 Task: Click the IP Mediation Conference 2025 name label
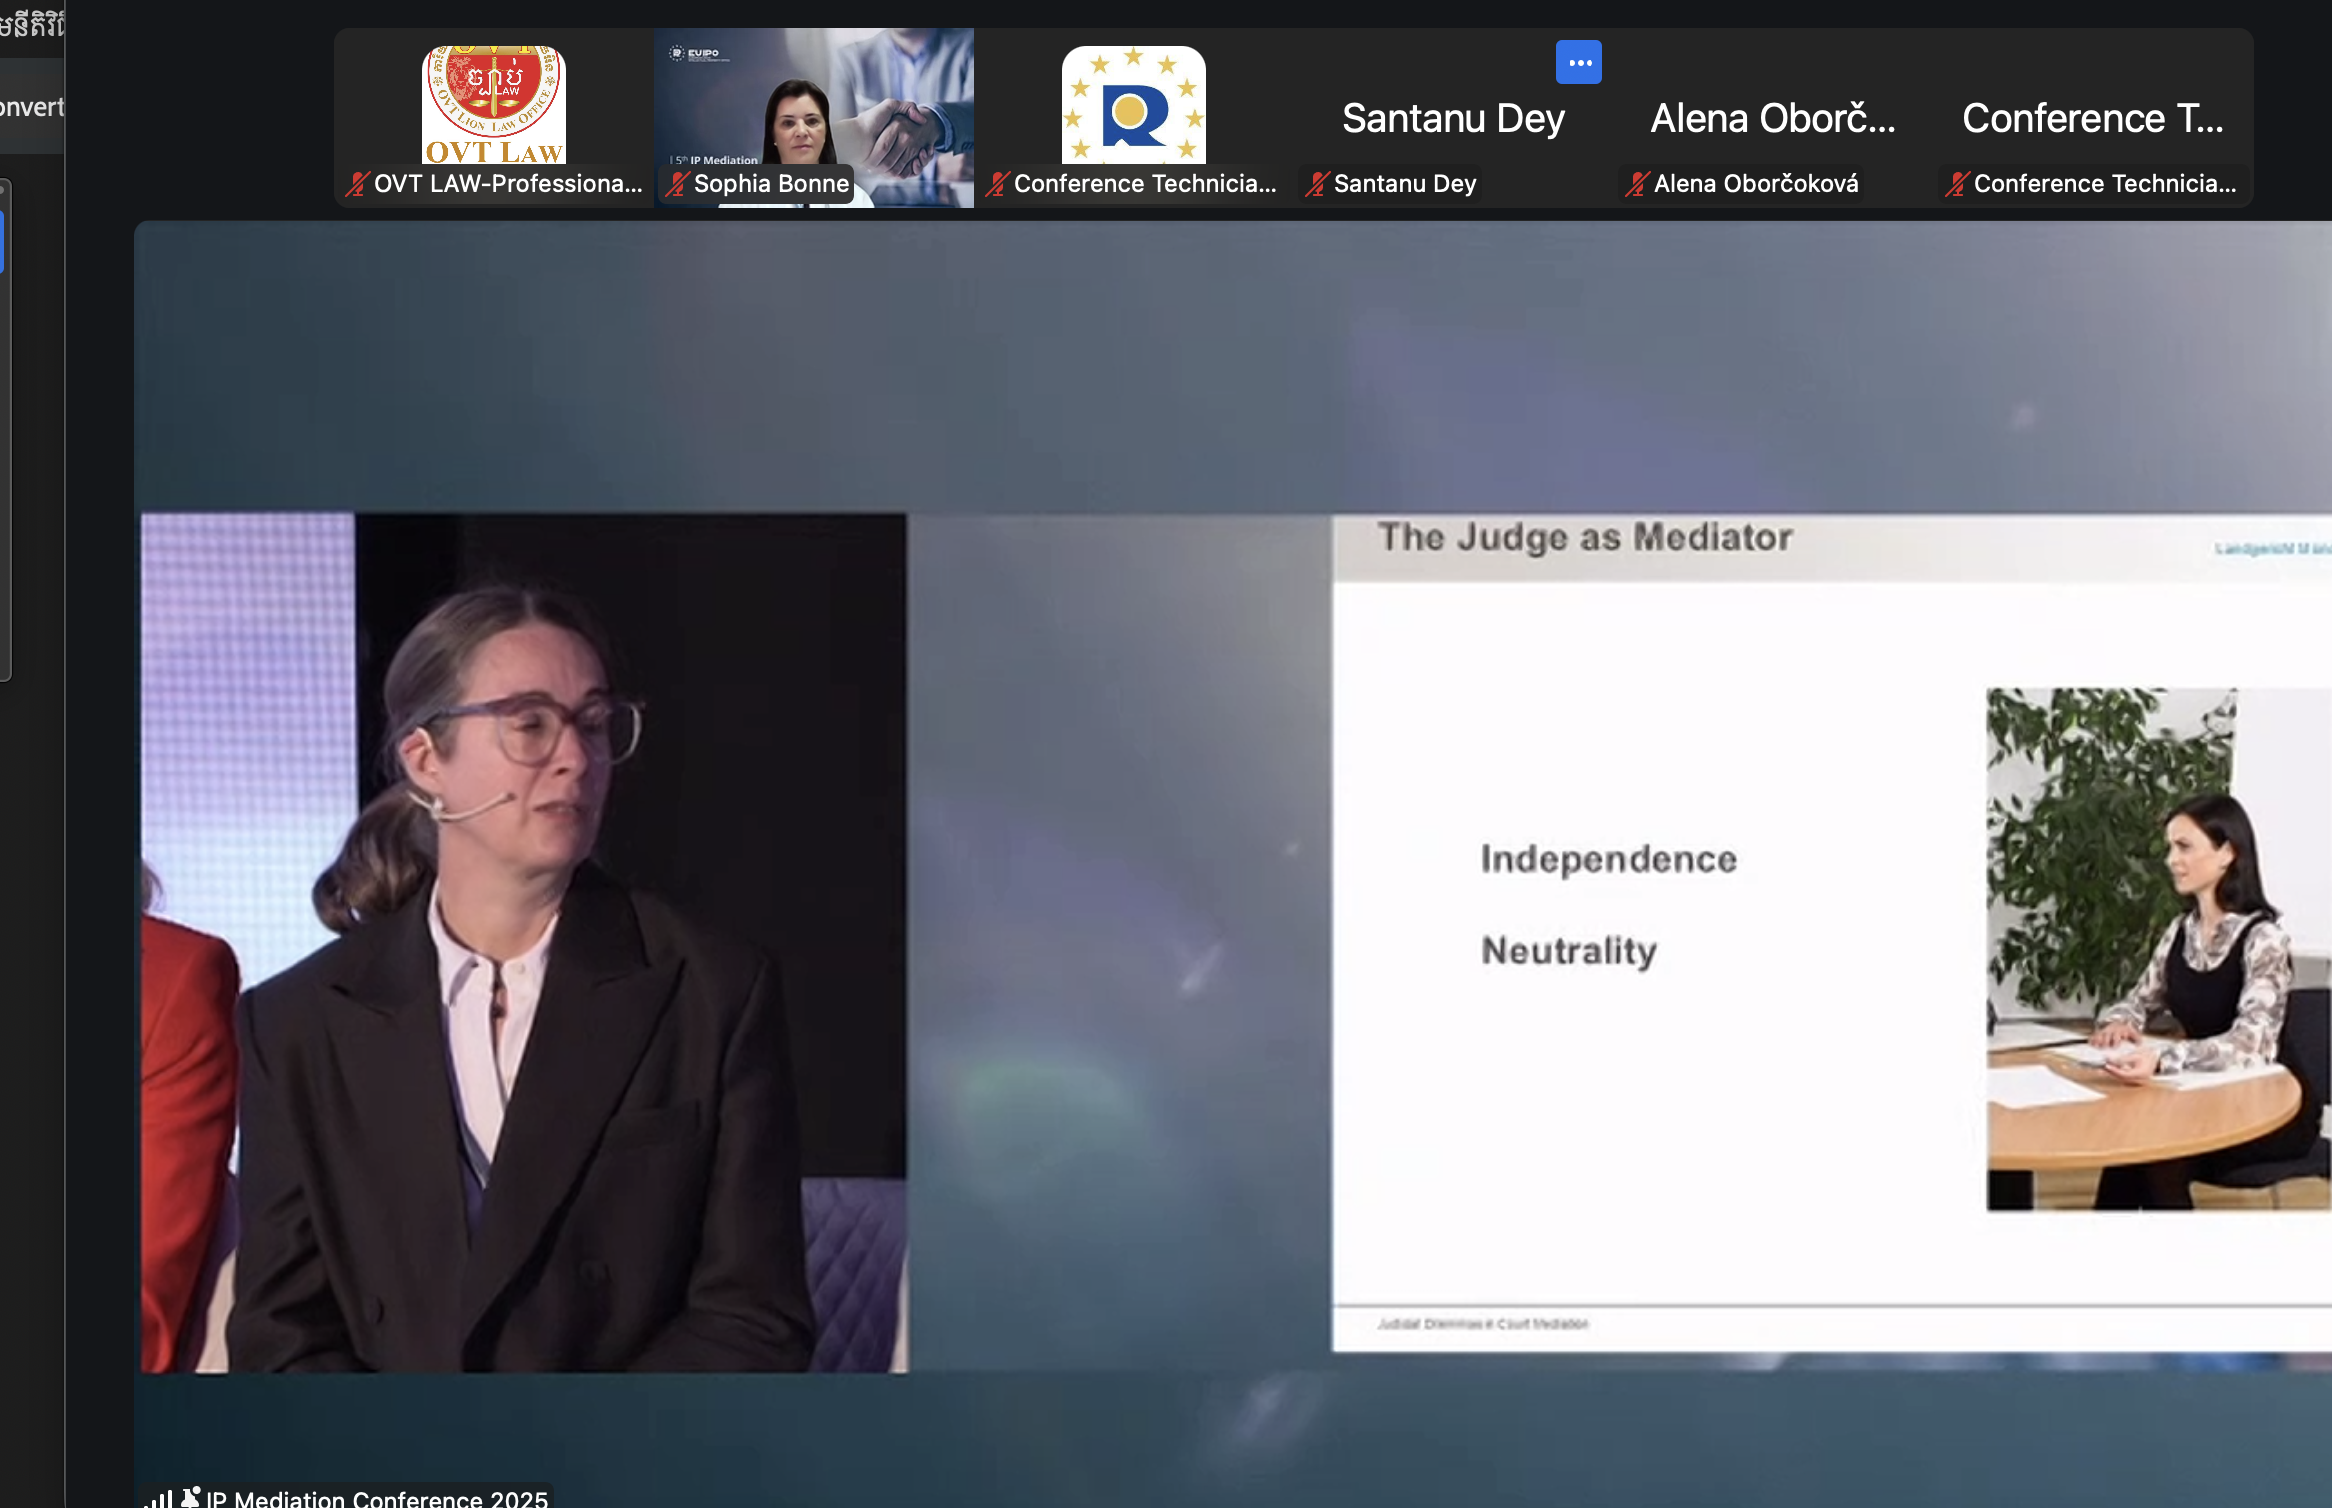click(376, 1498)
